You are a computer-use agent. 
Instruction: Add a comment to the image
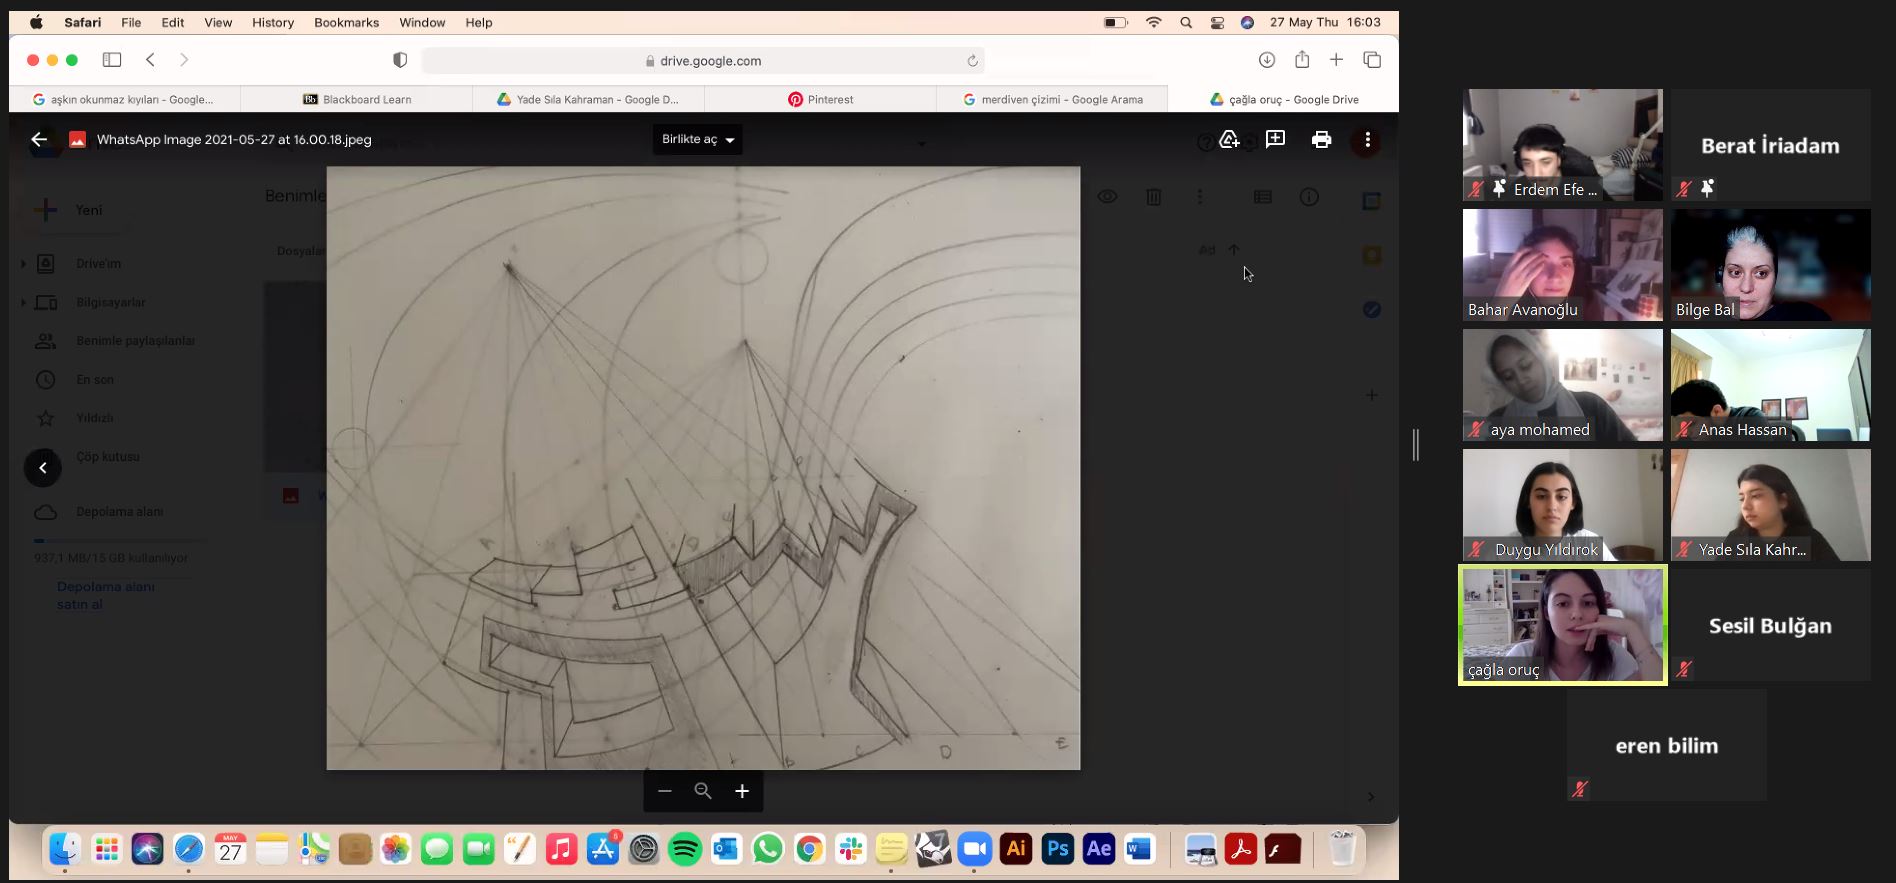(x=1275, y=140)
